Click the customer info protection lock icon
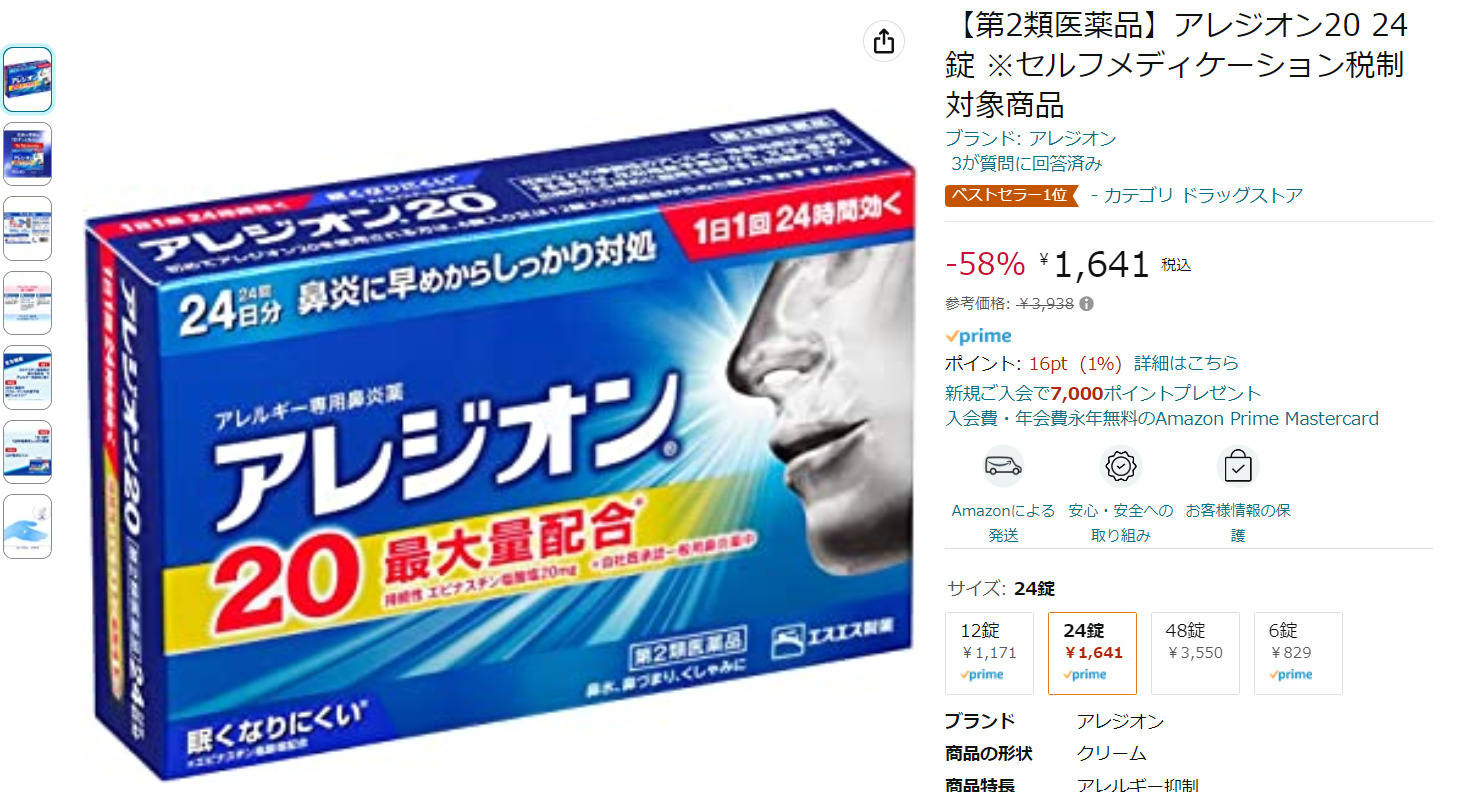1457x792 pixels. pos(1238,466)
